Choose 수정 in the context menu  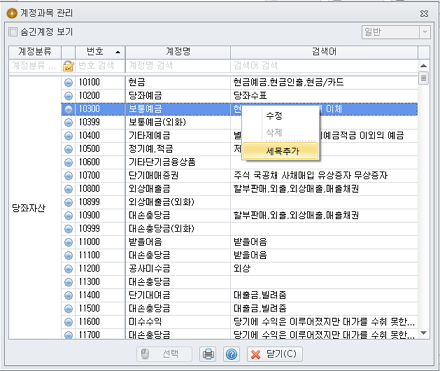pos(281,116)
